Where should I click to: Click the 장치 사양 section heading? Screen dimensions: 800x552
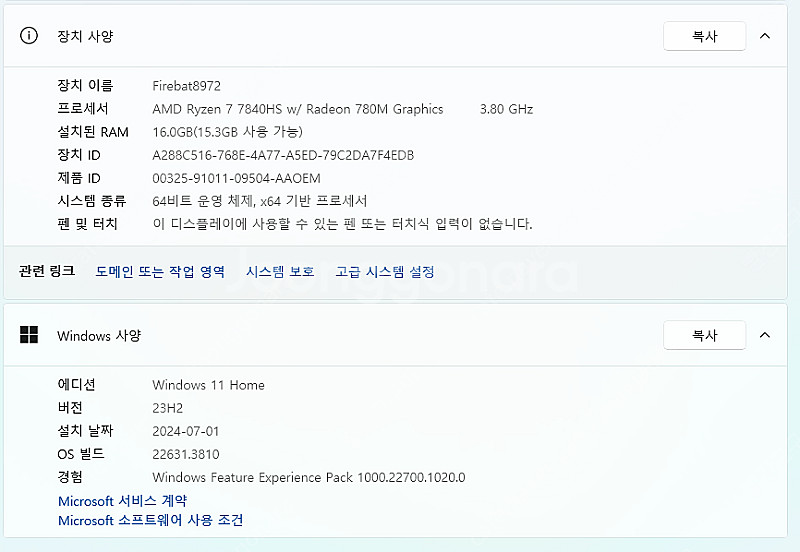pyautogui.click(x=85, y=36)
